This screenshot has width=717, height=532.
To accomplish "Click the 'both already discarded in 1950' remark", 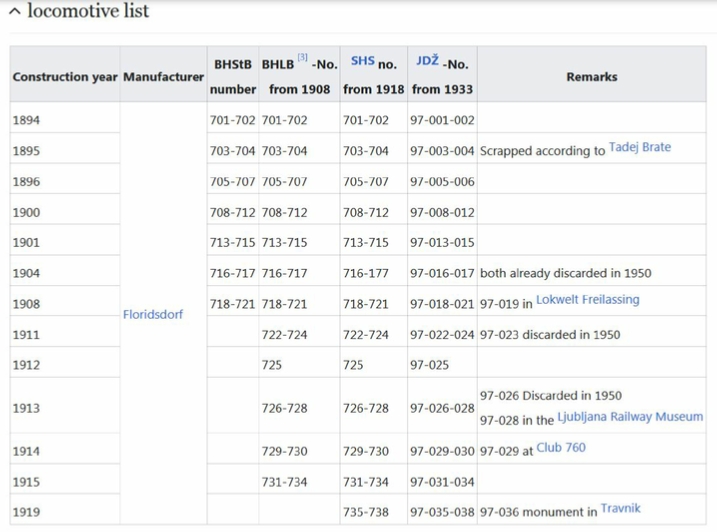I will [x=564, y=273].
